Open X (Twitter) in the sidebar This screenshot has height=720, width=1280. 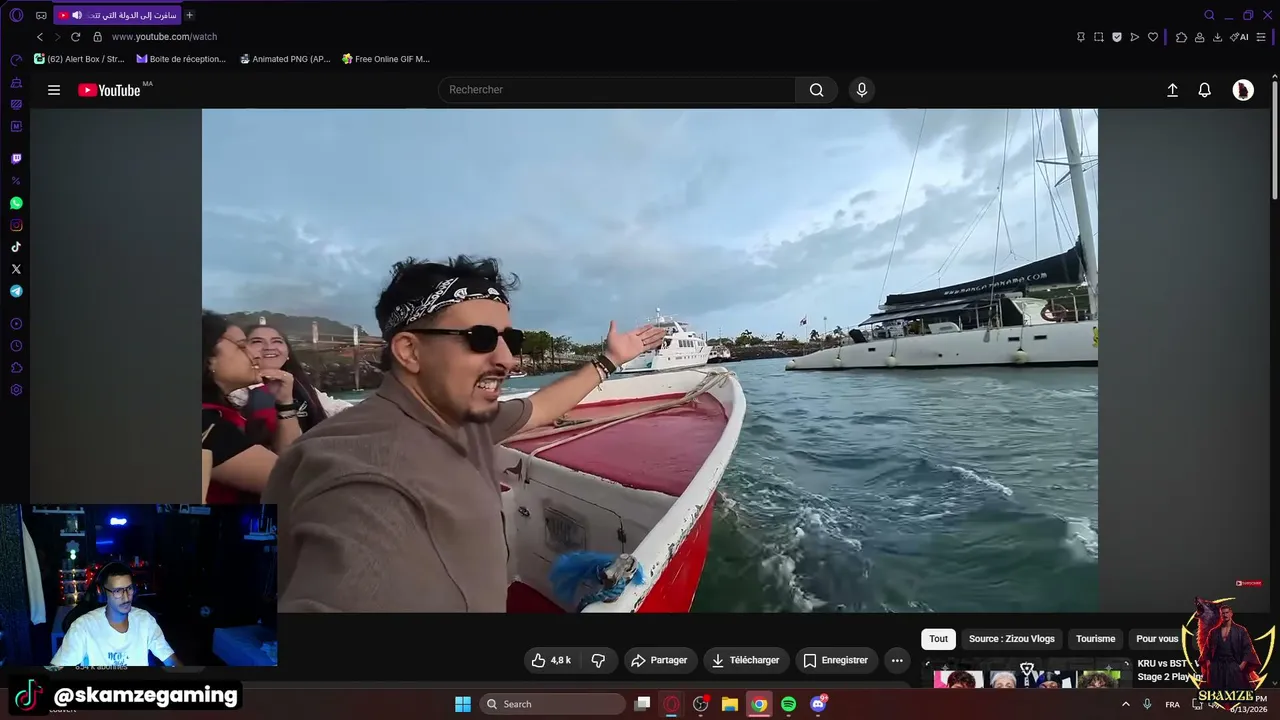tap(16, 269)
